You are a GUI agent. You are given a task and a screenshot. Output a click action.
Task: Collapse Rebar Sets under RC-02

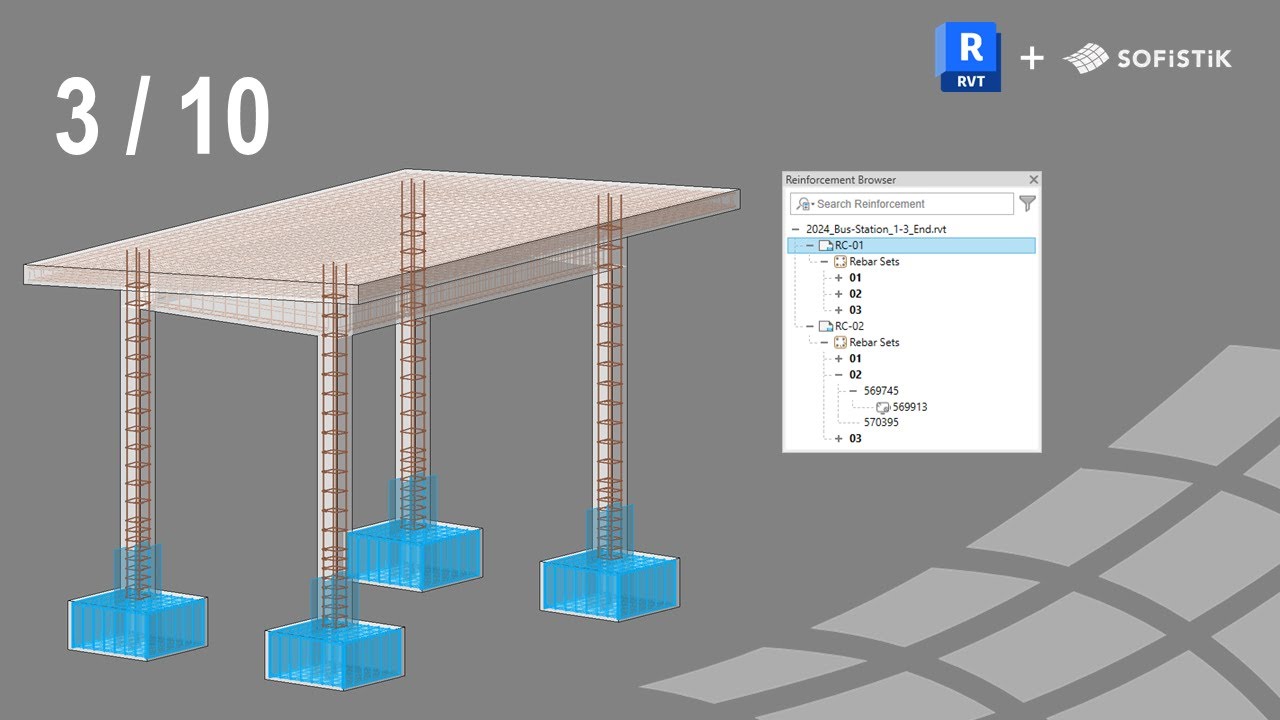point(824,342)
